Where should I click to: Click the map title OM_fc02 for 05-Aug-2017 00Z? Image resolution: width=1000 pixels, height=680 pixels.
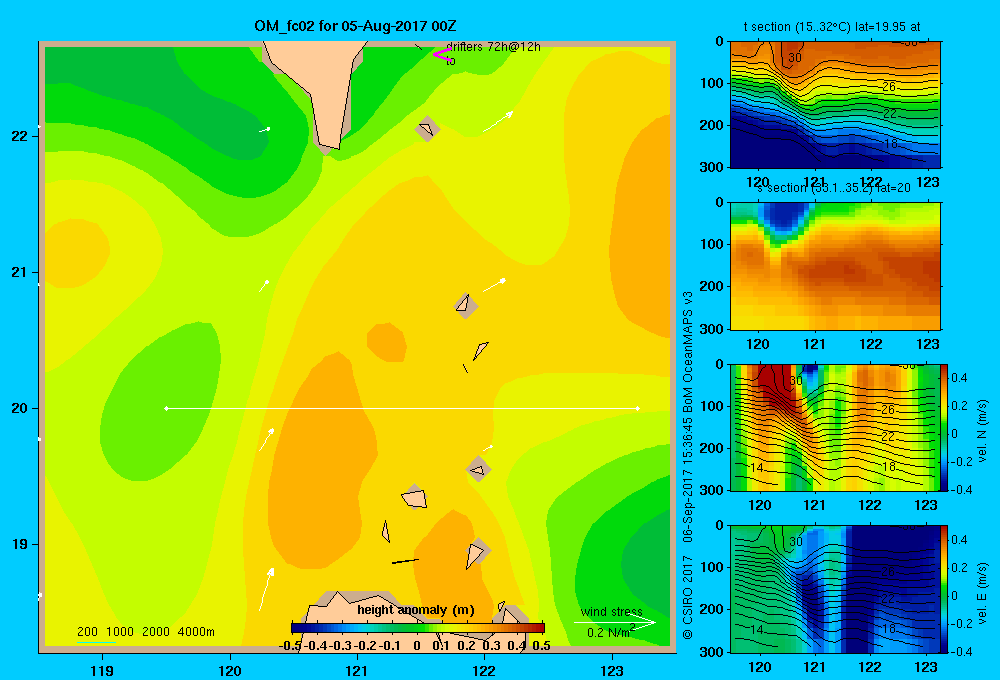pos(355,26)
